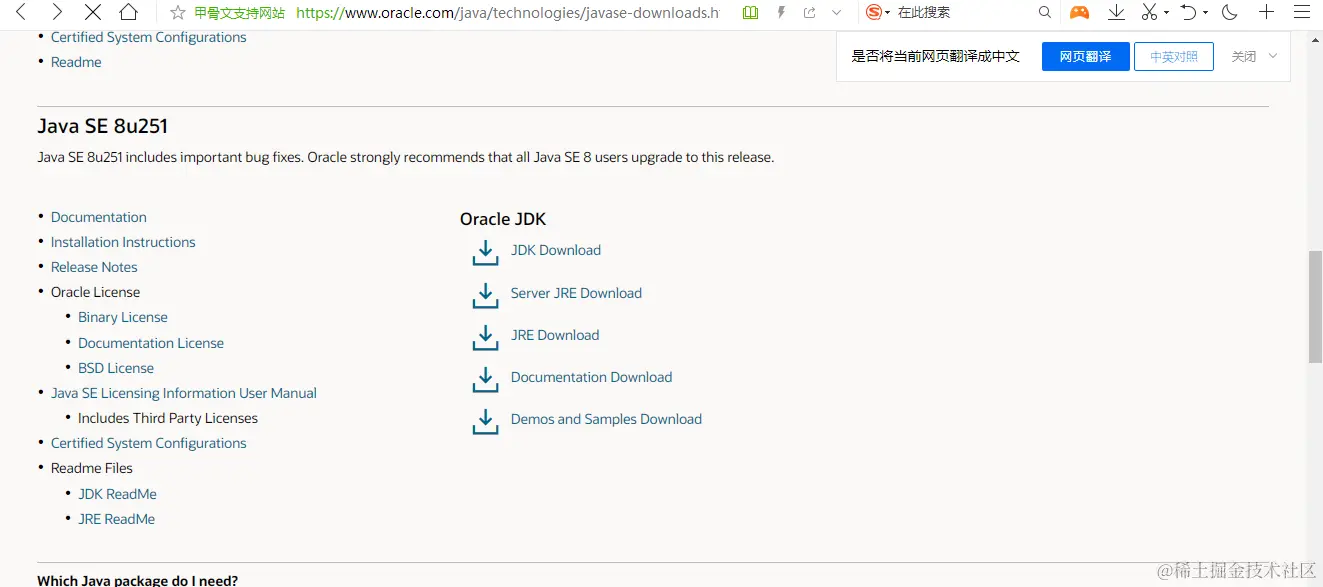The image size is (1323, 587).
Task: Click the Documentation Download arrow icon
Action: [485, 379]
